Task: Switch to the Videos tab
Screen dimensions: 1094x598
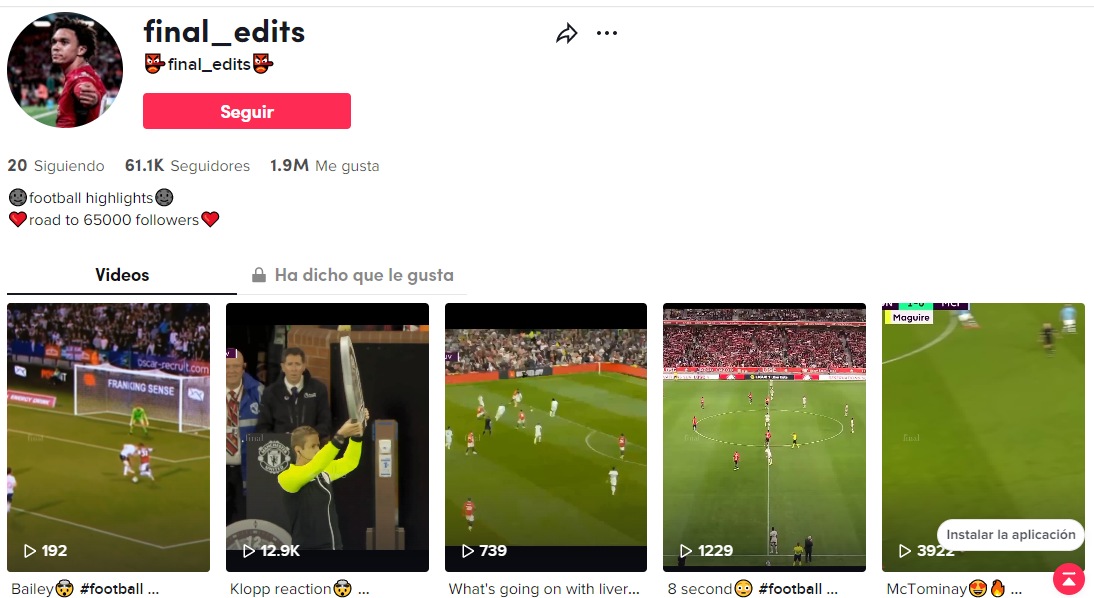Action: [122, 275]
